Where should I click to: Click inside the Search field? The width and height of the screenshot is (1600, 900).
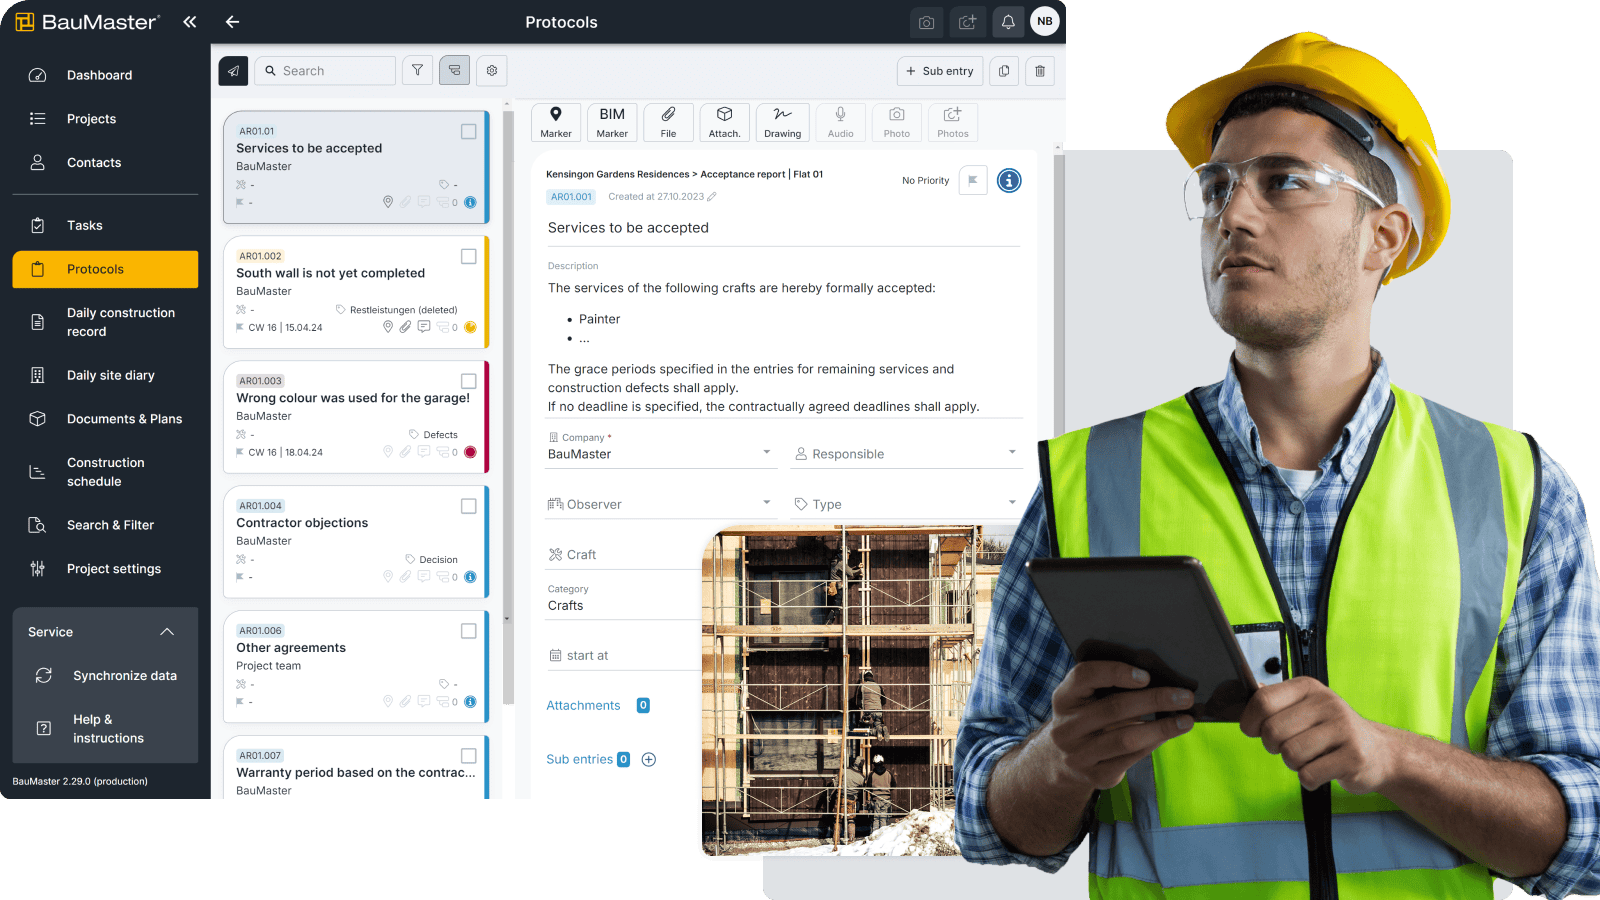pos(325,70)
